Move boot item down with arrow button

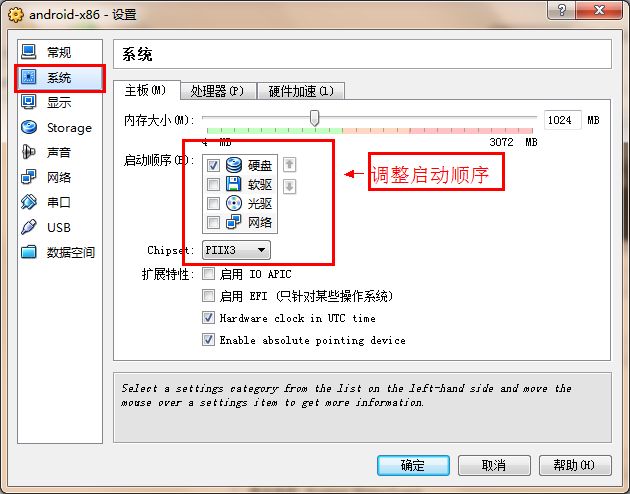click(x=289, y=186)
